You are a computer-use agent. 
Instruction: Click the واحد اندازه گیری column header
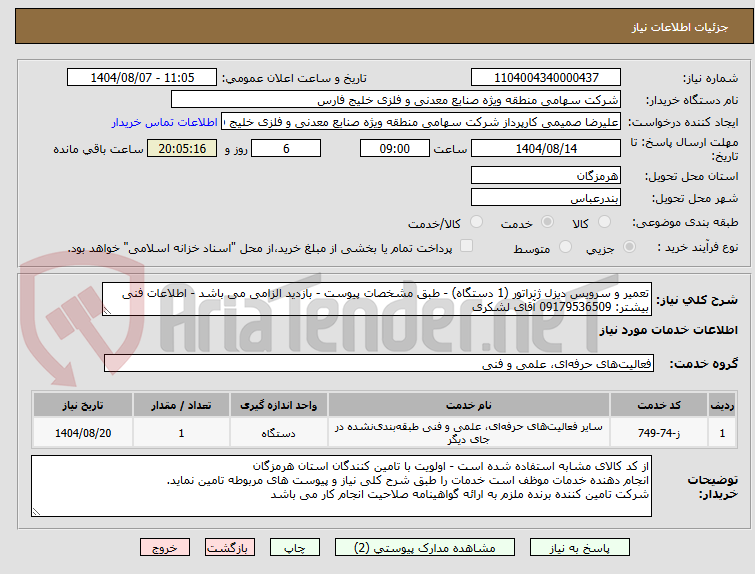click(279, 405)
